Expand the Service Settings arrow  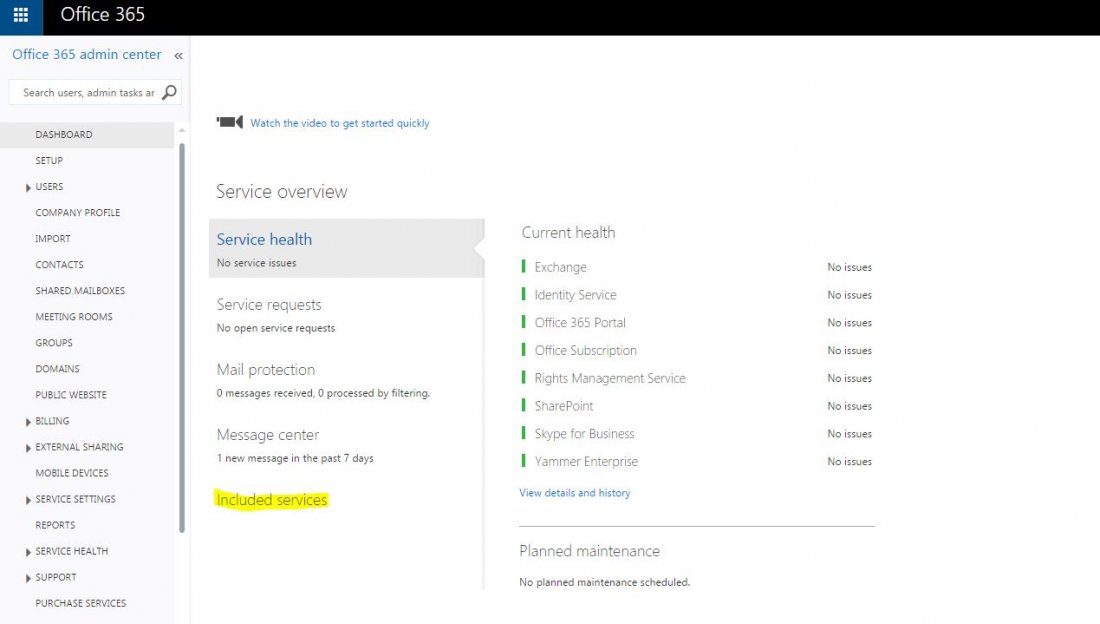coord(28,500)
